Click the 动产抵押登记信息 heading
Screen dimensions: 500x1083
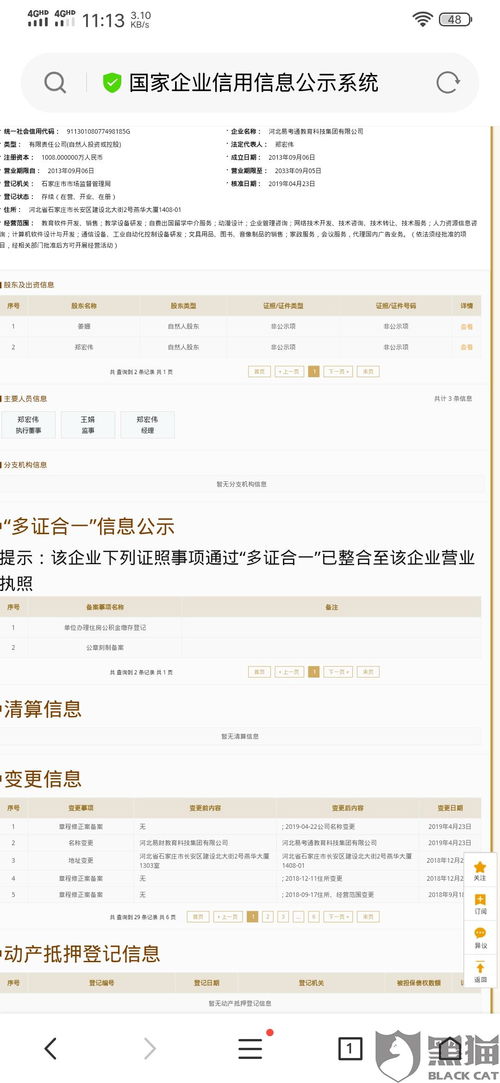tap(81, 955)
